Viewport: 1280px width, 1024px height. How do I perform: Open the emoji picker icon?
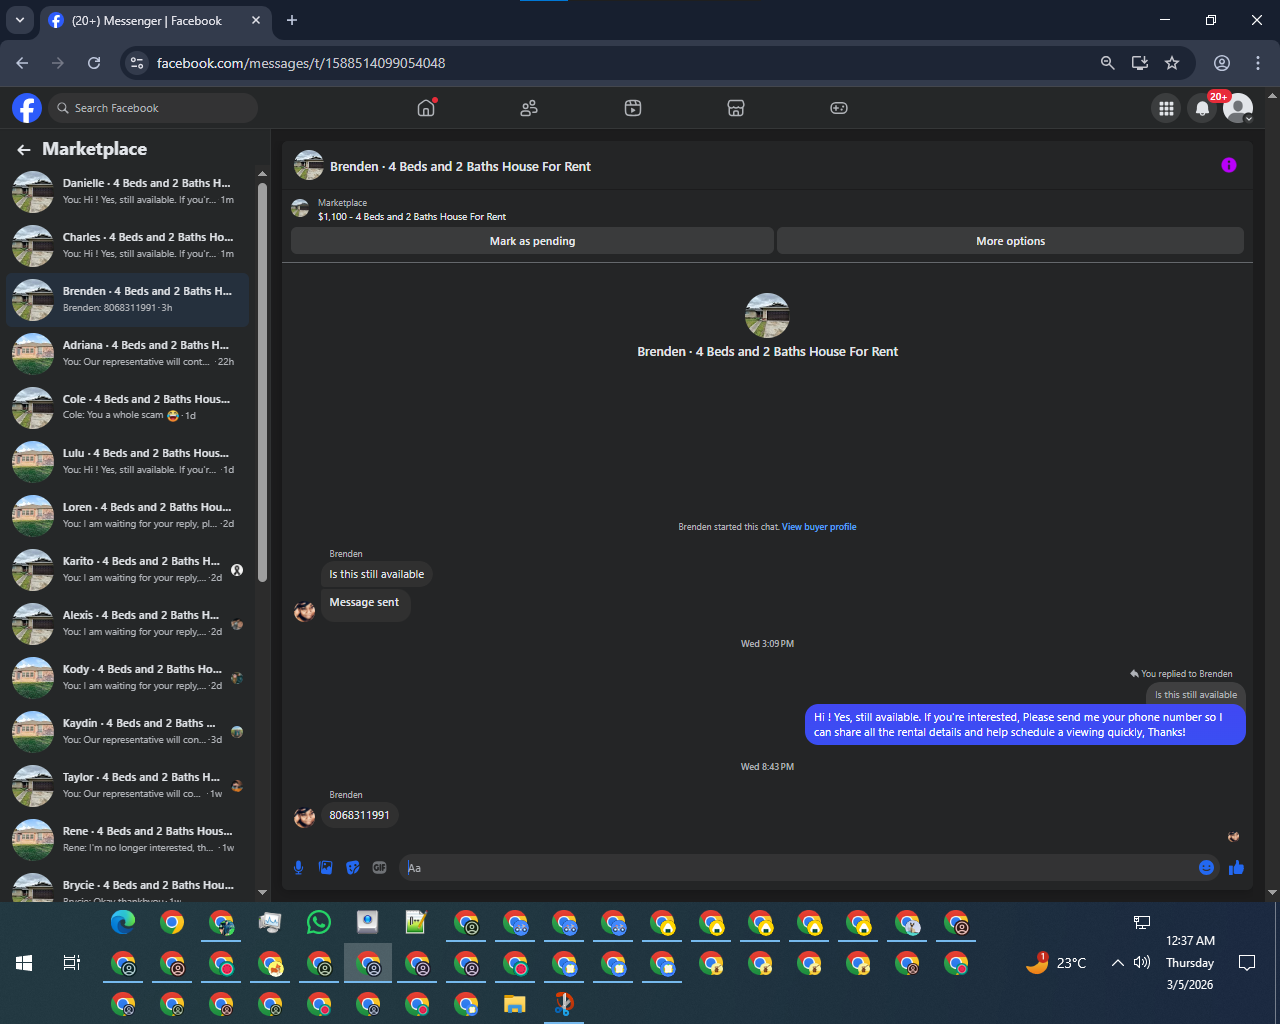[1206, 867]
